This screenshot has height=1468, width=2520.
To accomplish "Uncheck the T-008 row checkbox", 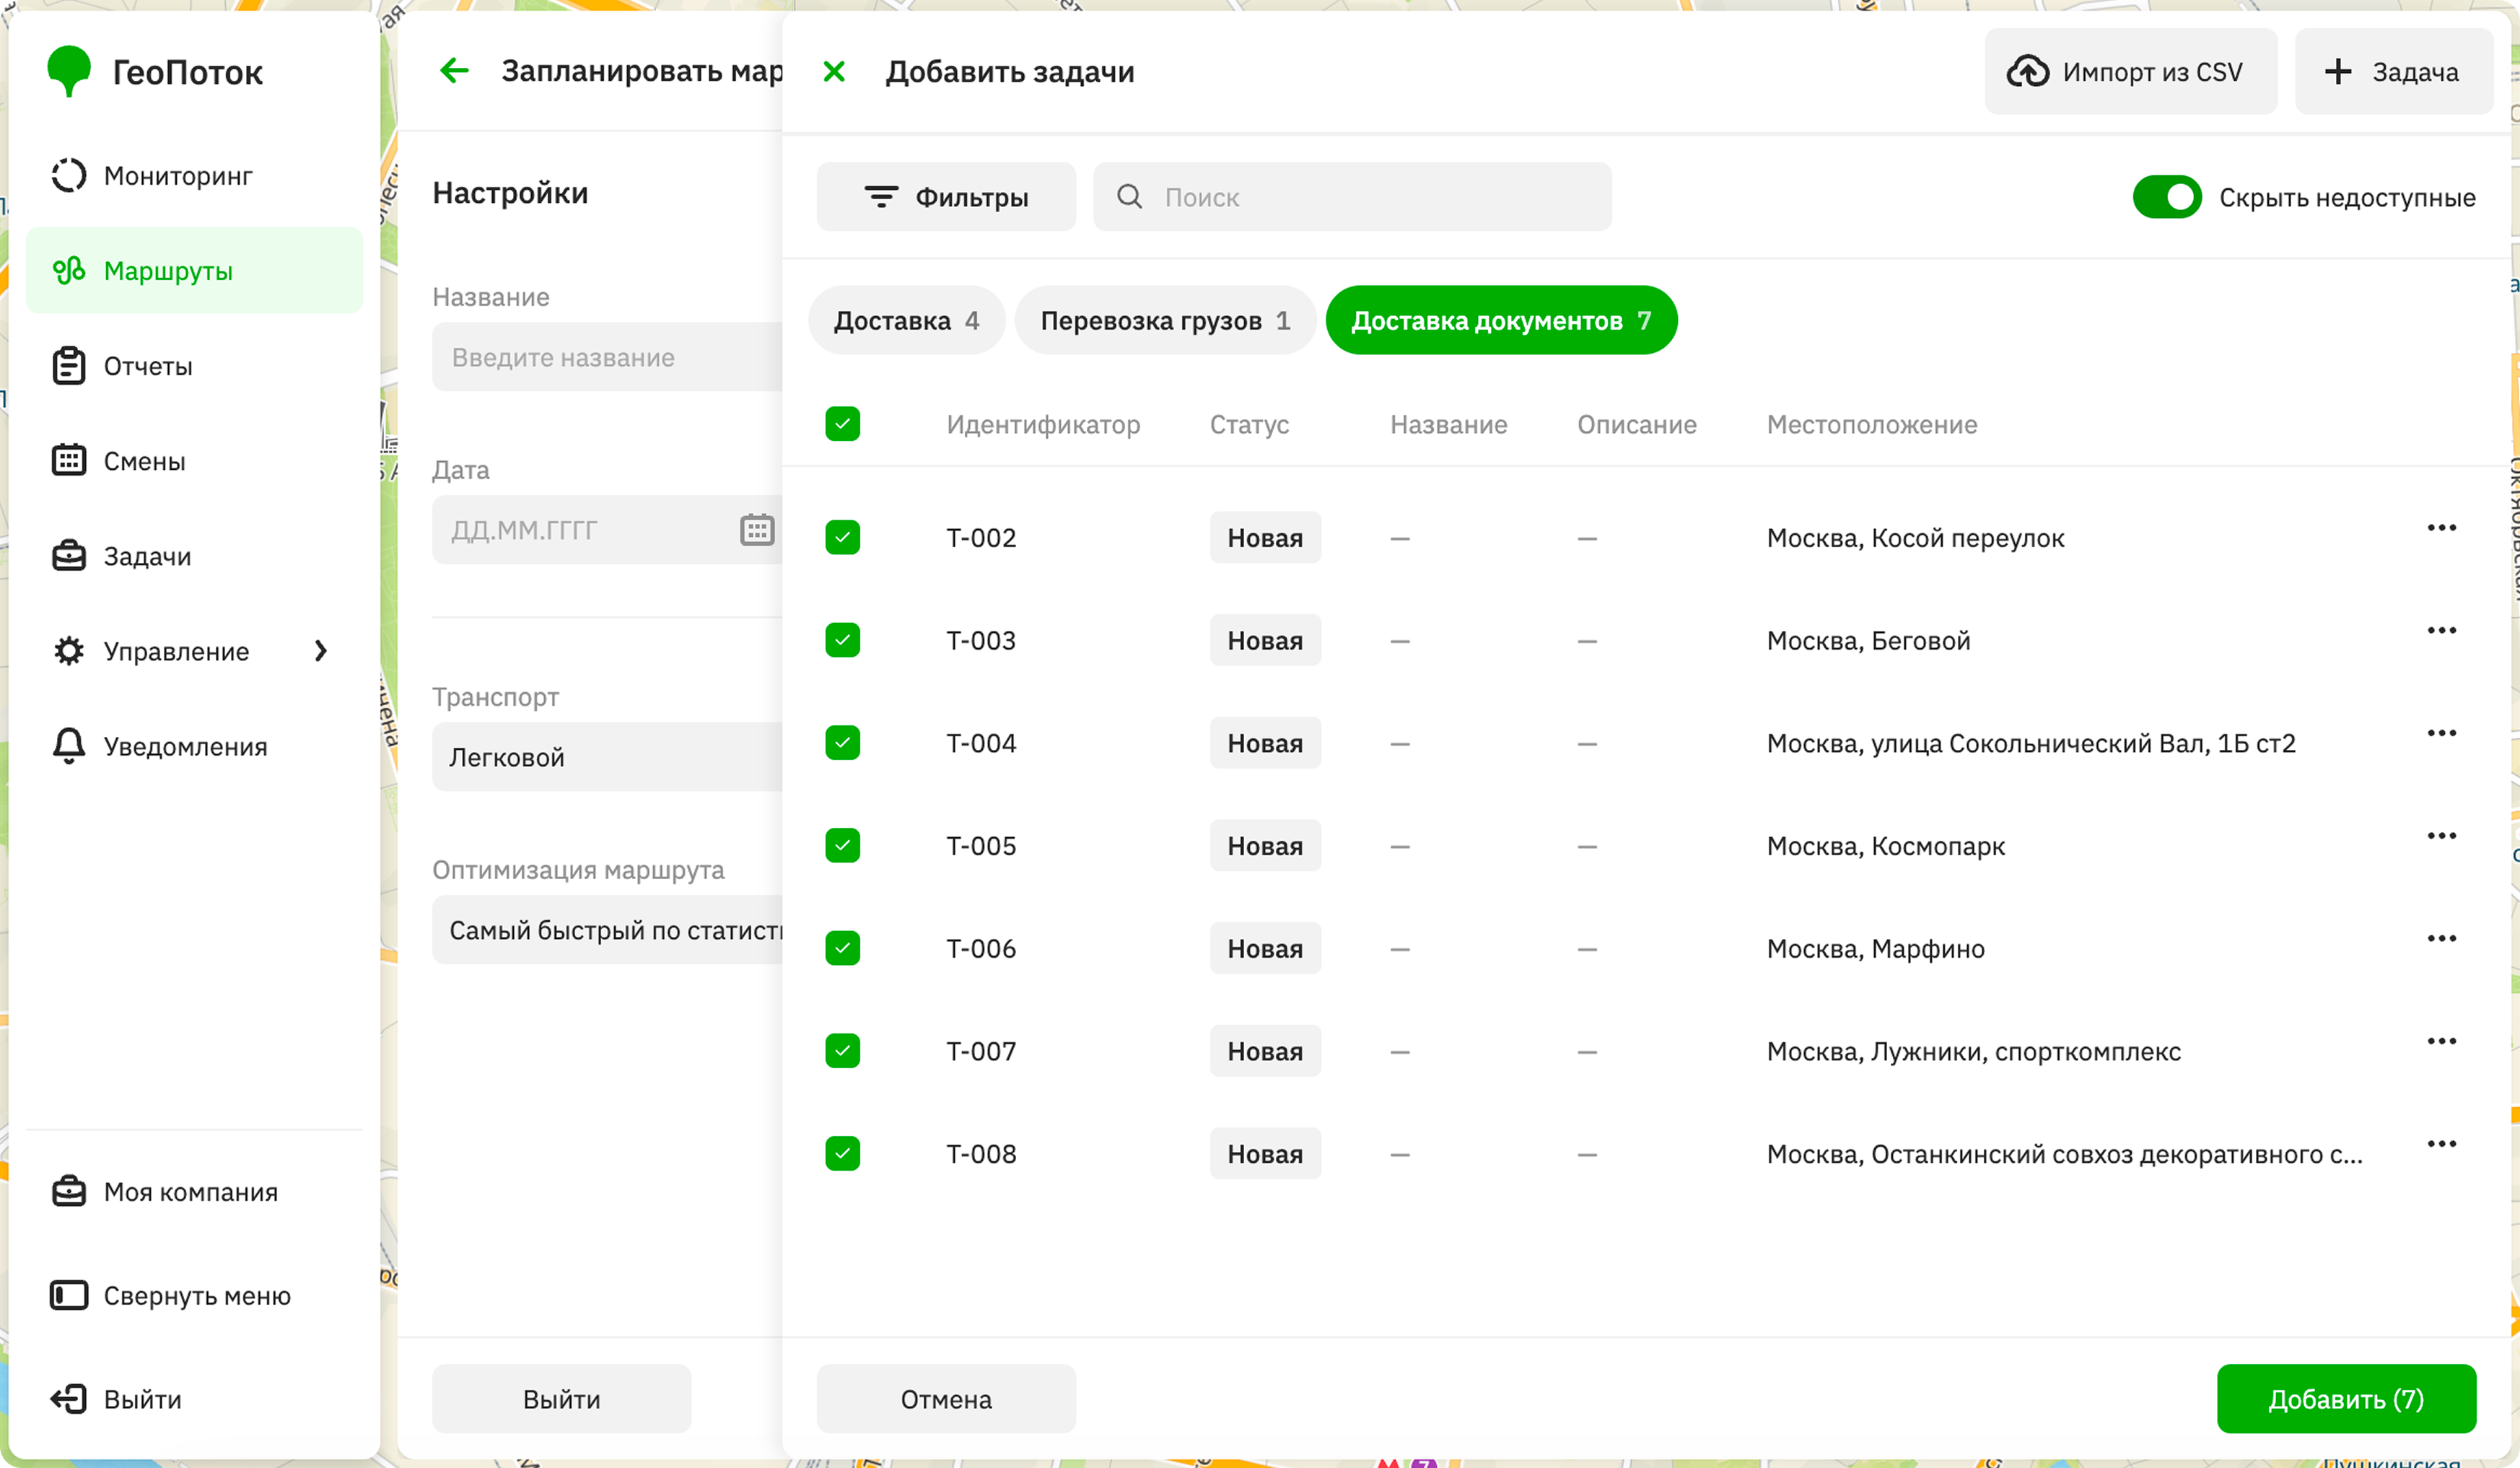I will [843, 1153].
